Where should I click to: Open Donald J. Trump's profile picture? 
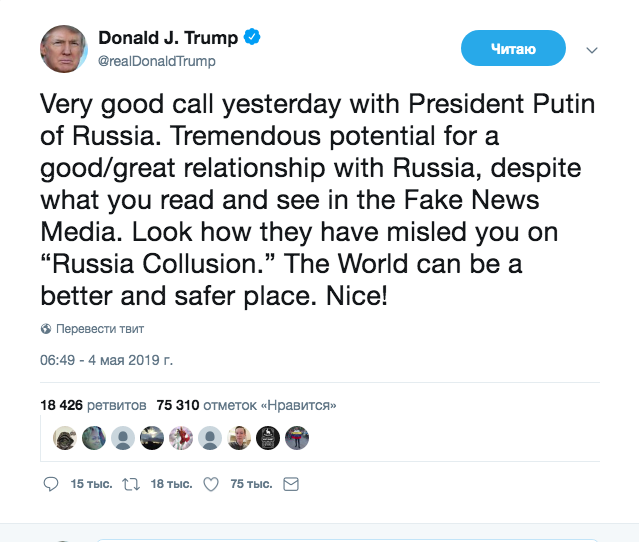click(x=64, y=49)
